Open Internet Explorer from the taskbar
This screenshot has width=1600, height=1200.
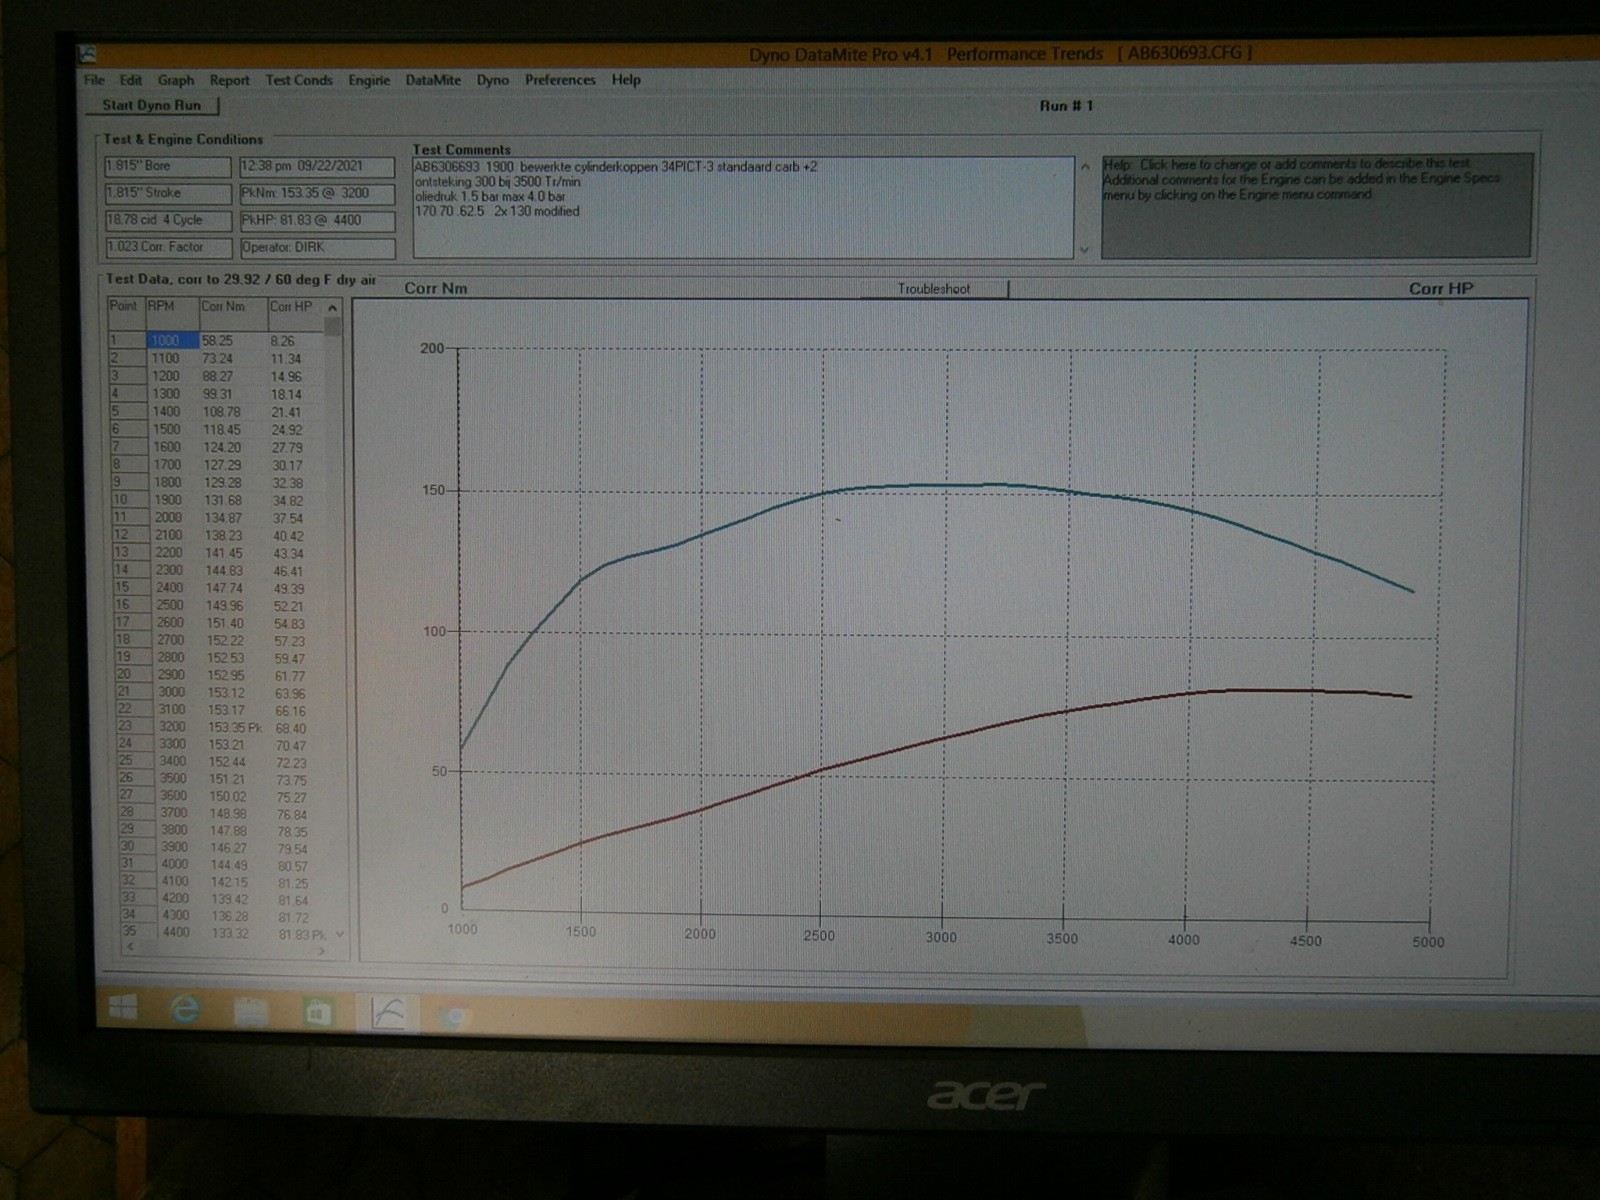(186, 1010)
